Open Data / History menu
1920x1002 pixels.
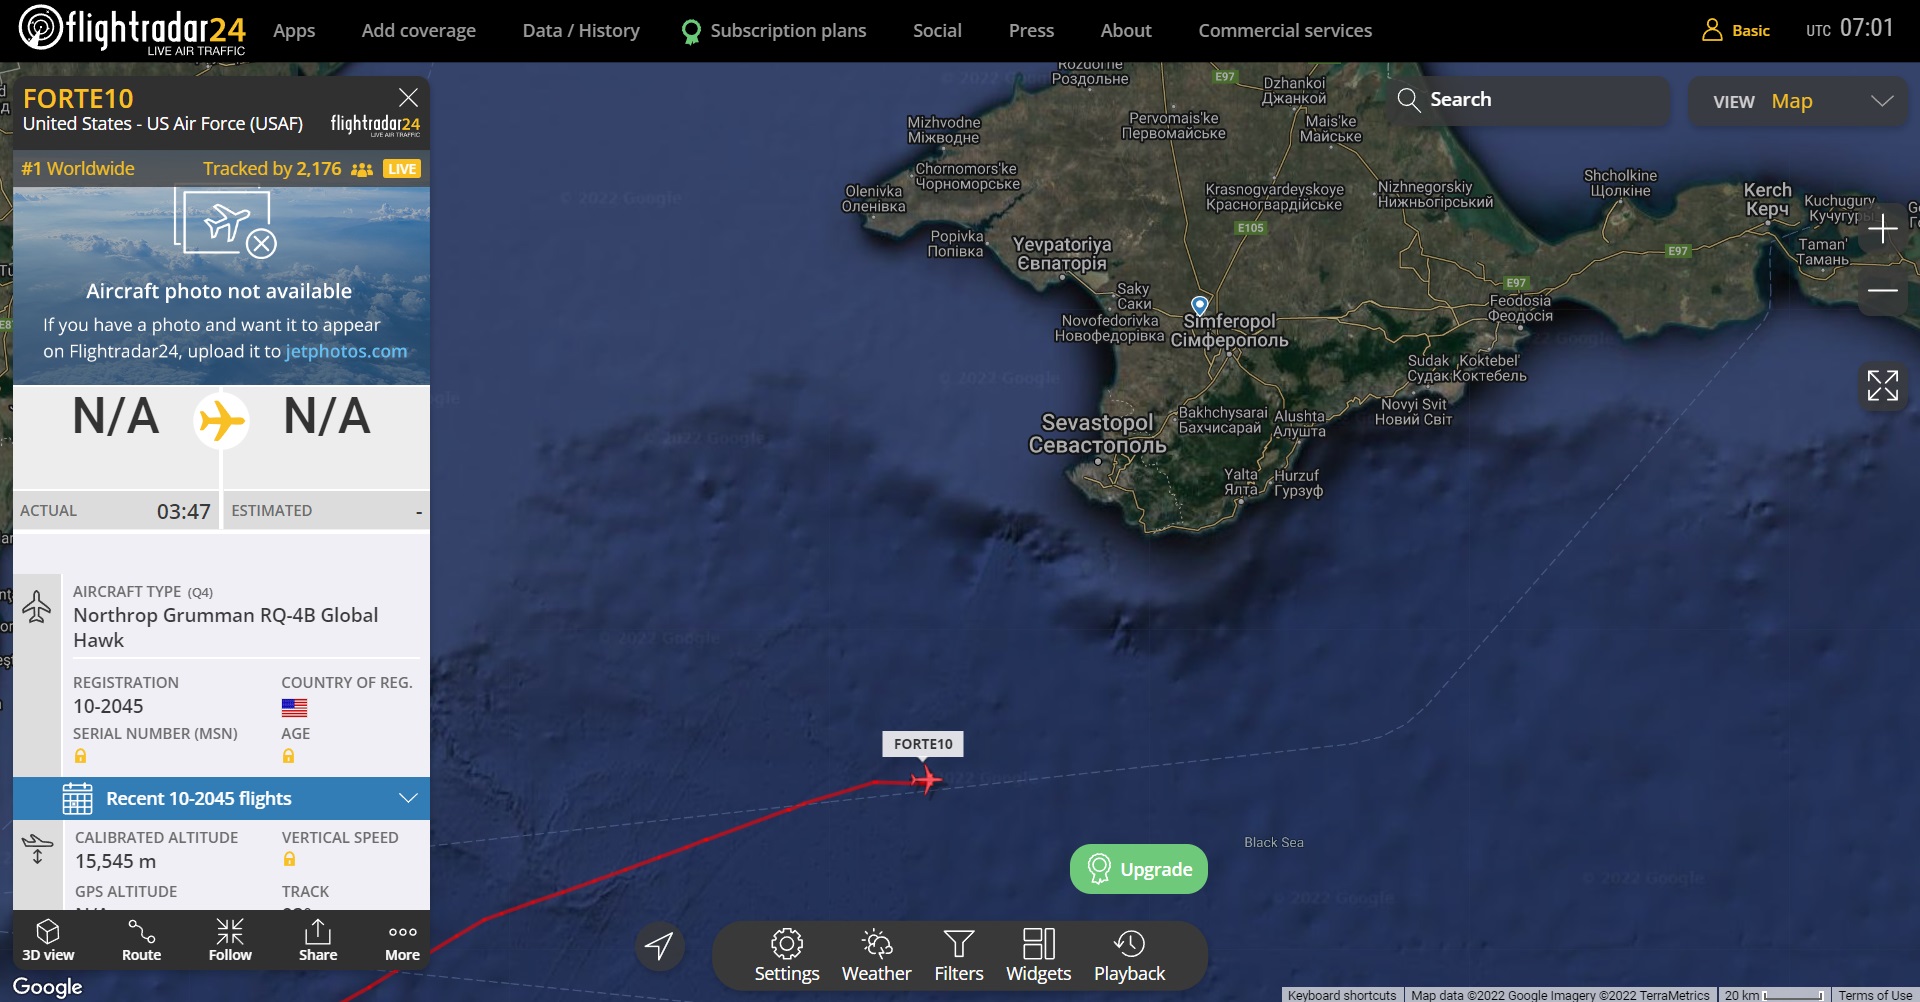(581, 31)
